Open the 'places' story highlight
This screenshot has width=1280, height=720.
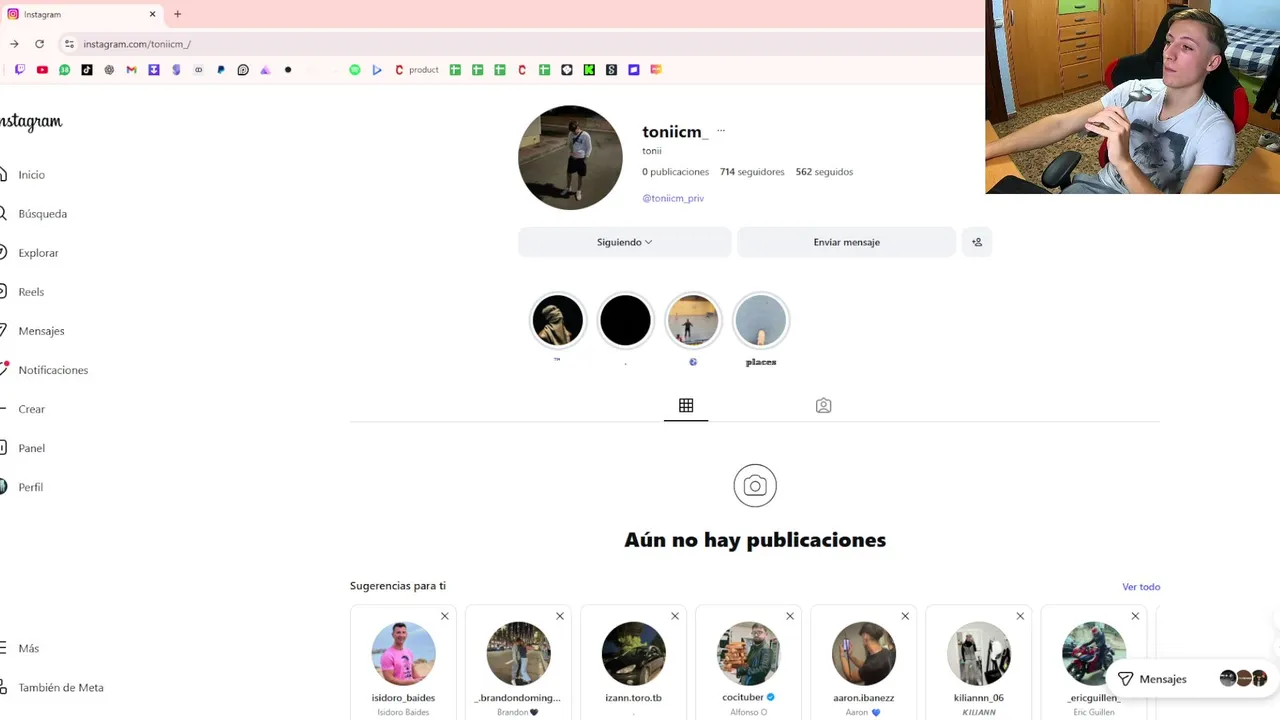[761, 320]
